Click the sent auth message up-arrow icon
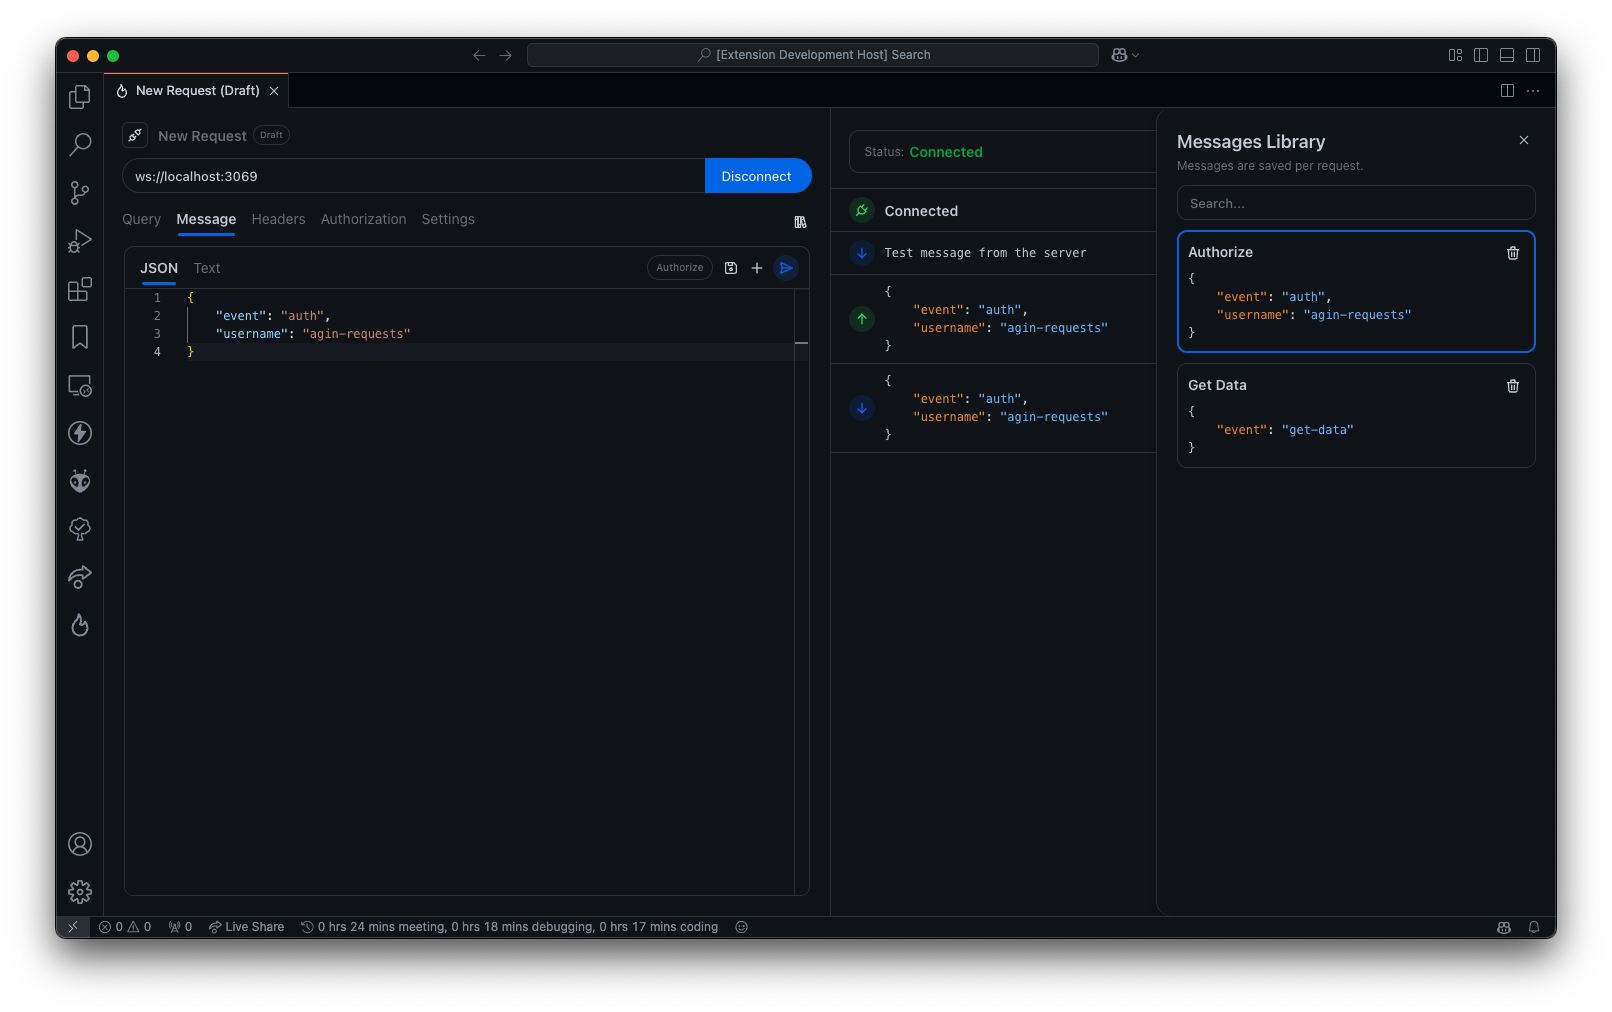 coord(862,319)
